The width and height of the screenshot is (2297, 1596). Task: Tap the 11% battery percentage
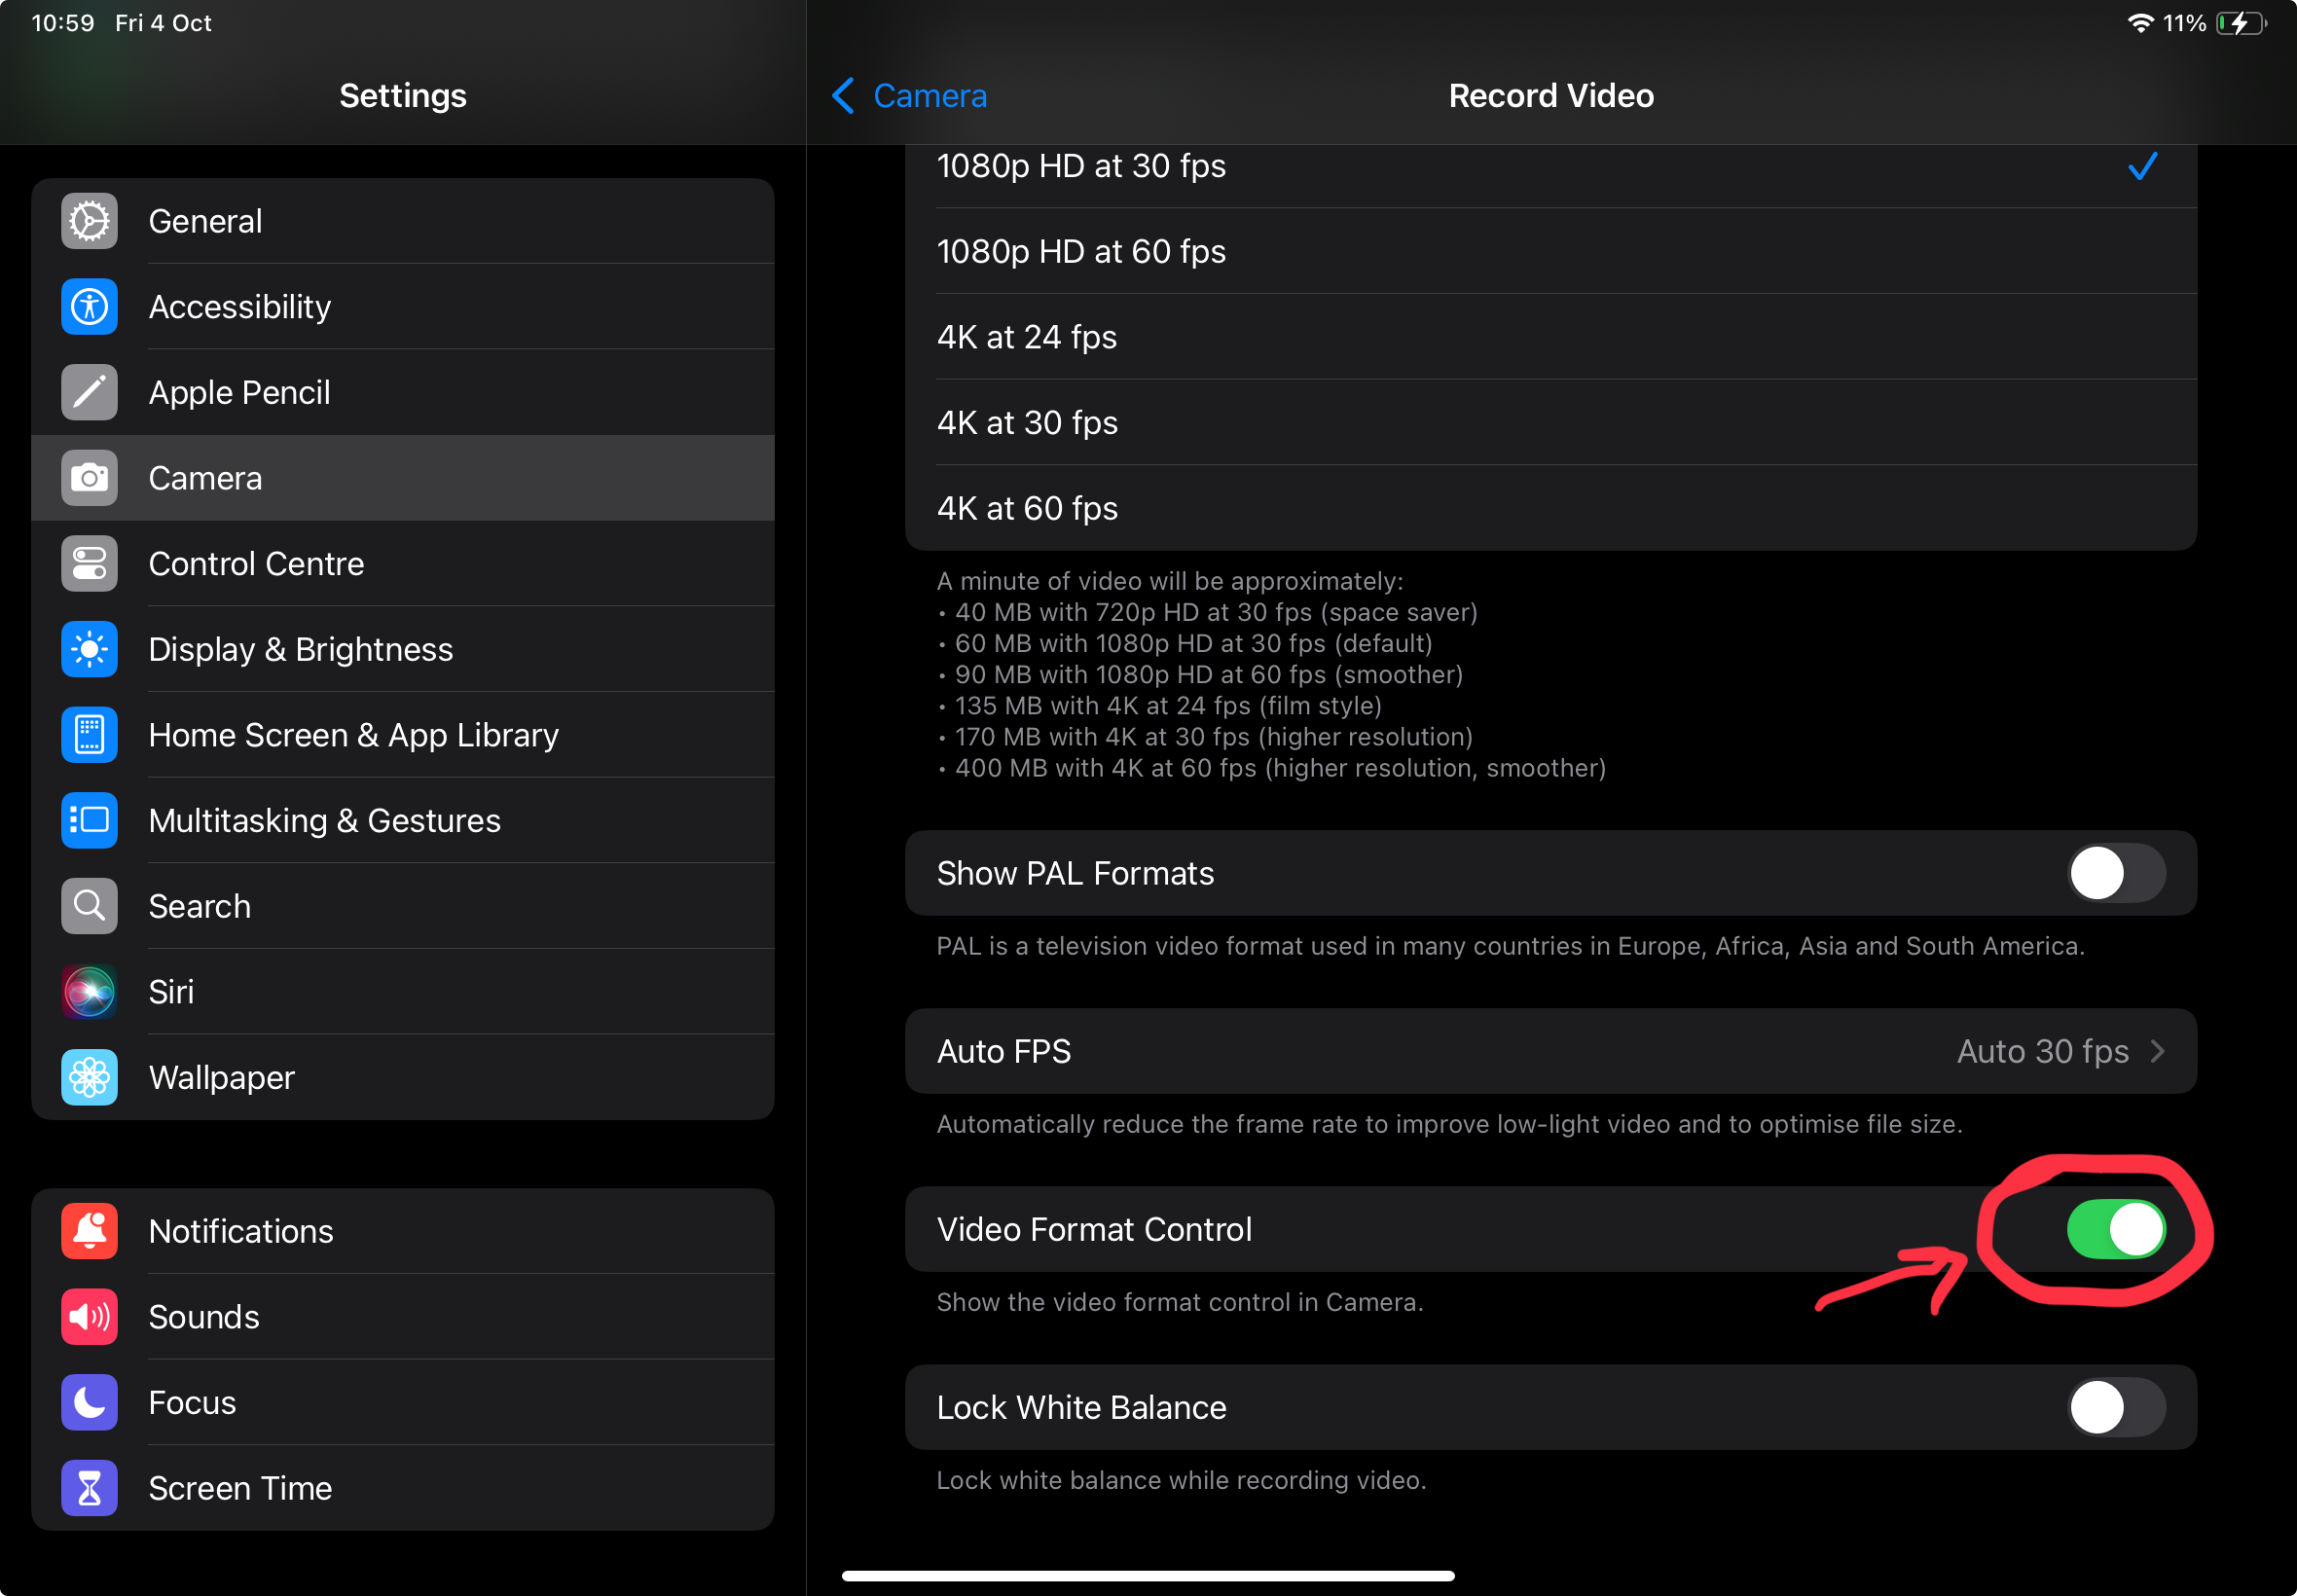click(x=2184, y=23)
